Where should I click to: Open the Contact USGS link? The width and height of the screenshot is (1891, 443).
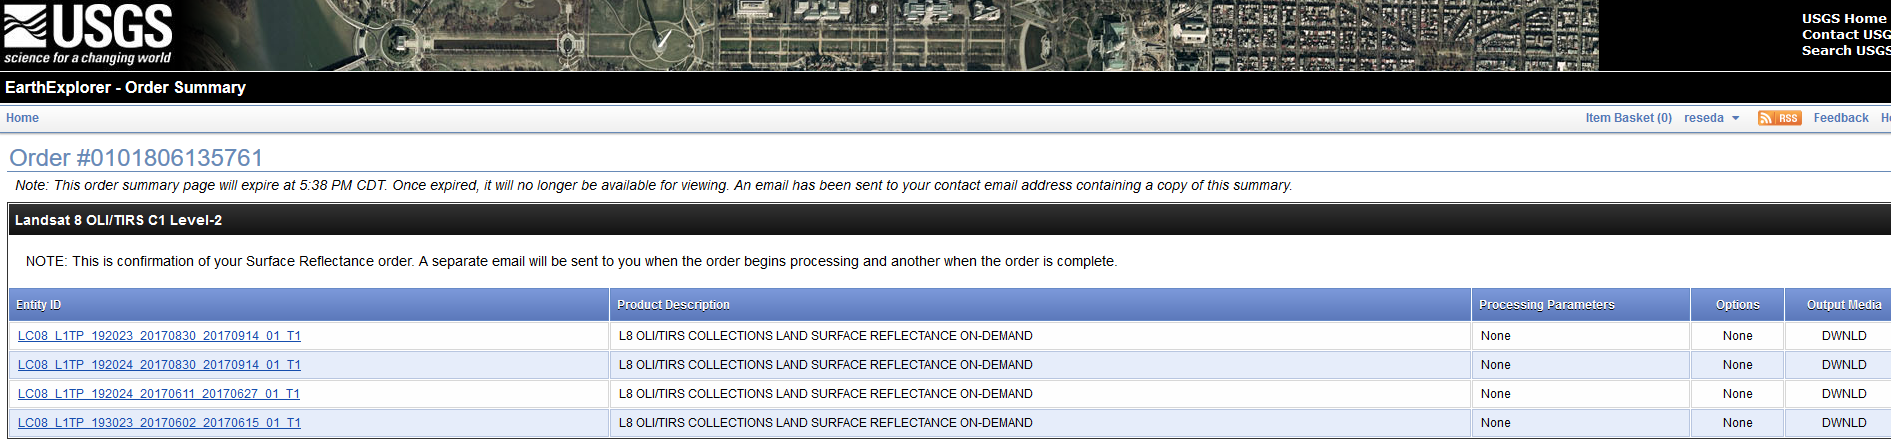[1845, 34]
